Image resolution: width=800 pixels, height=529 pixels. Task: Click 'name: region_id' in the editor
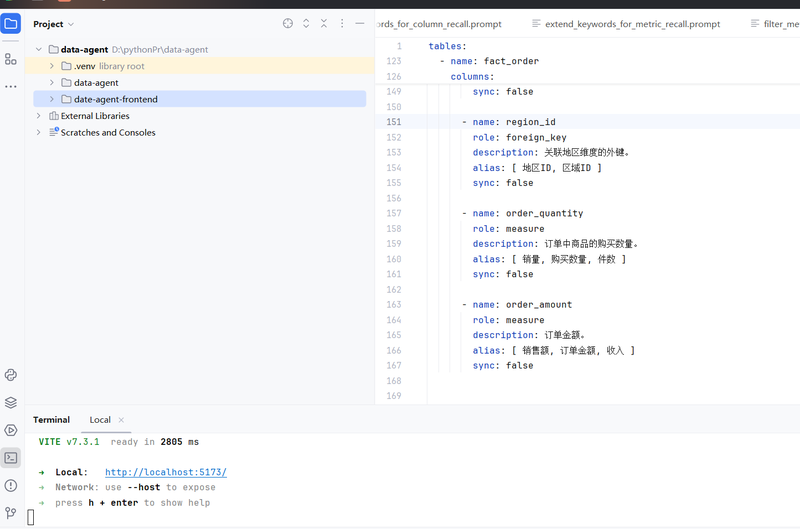pos(514,122)
